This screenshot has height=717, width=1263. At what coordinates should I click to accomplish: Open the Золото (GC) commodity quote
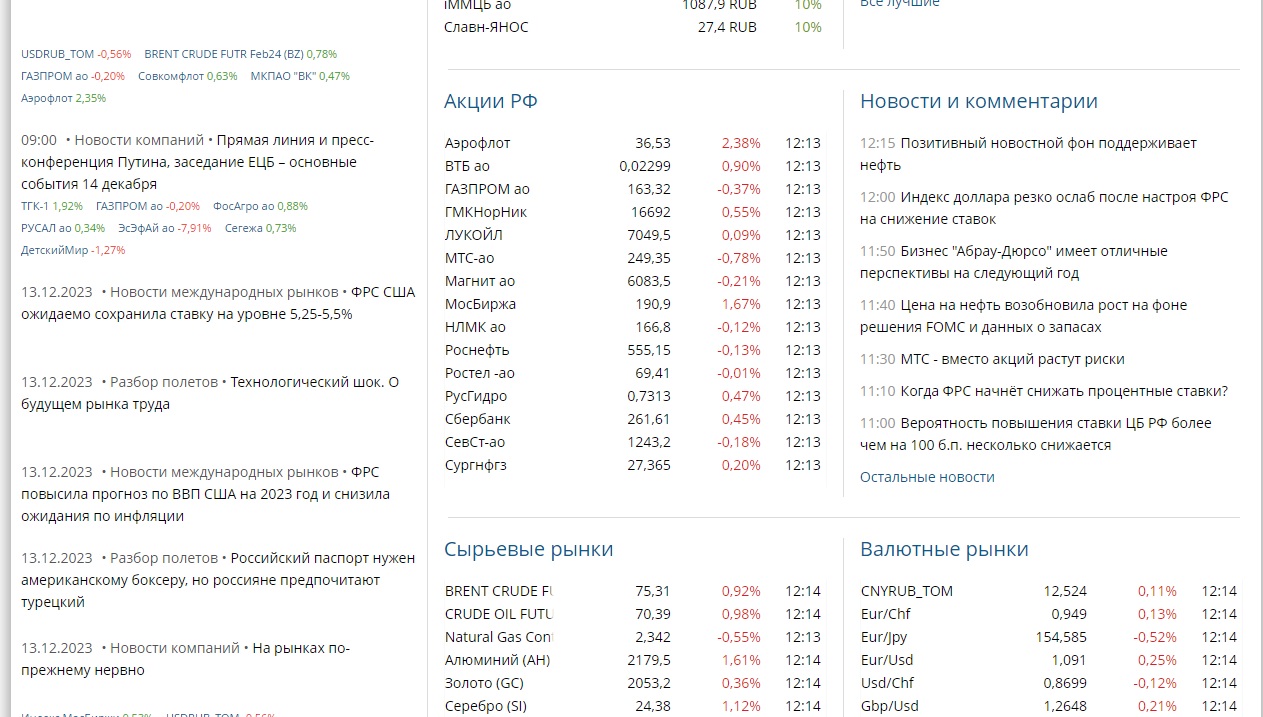click(x=632, y=683)
